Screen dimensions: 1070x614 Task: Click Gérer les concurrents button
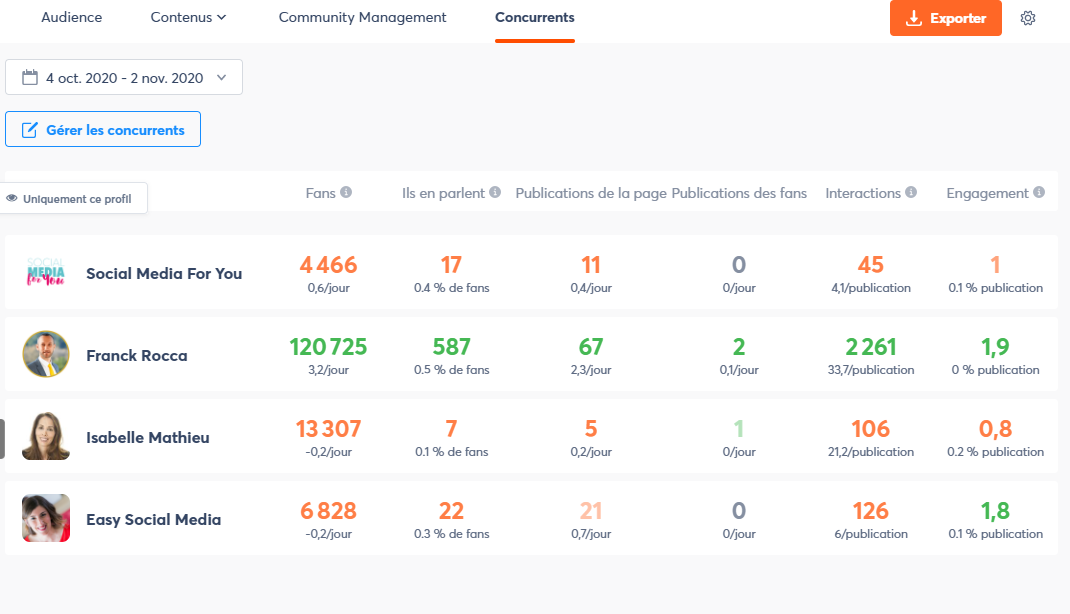click(103, 130)
